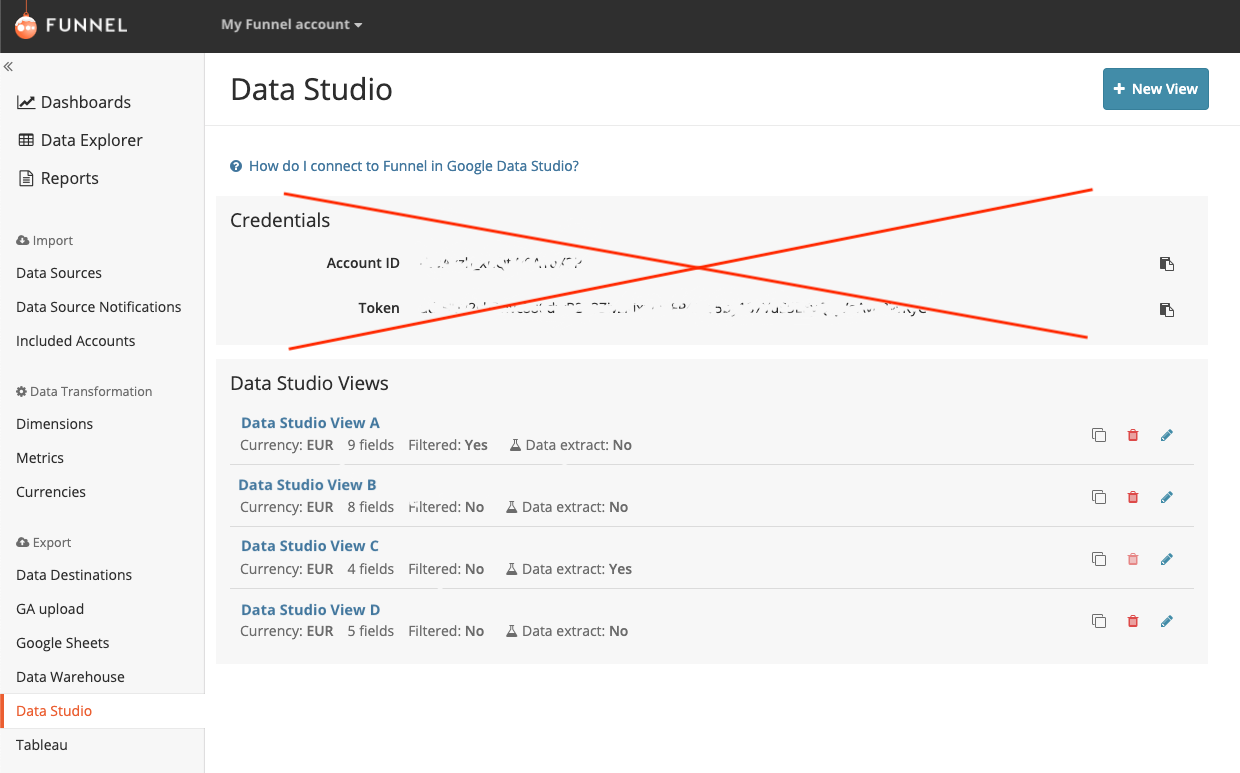This screenshot has width=1240, height=773.
Task: Edit Data Studio View A
Action: [1166, 435]
